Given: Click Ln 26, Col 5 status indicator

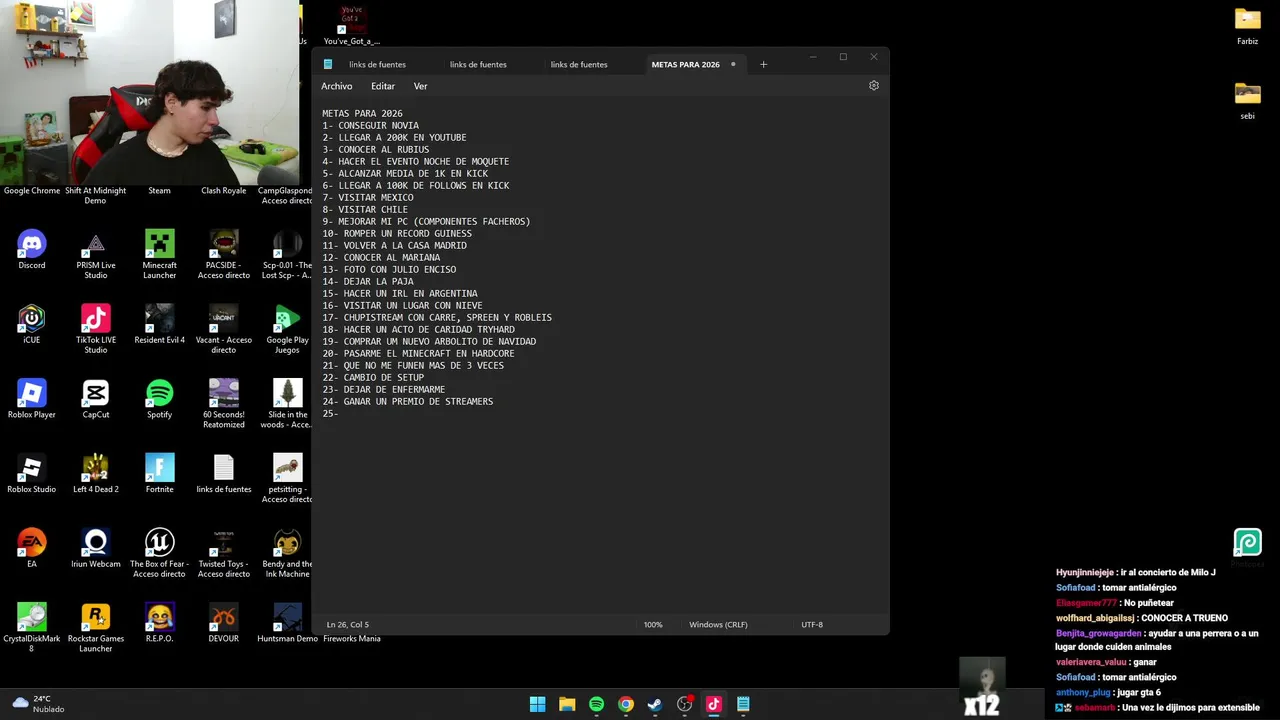Looking at the screenshot, I should point(348,624).
